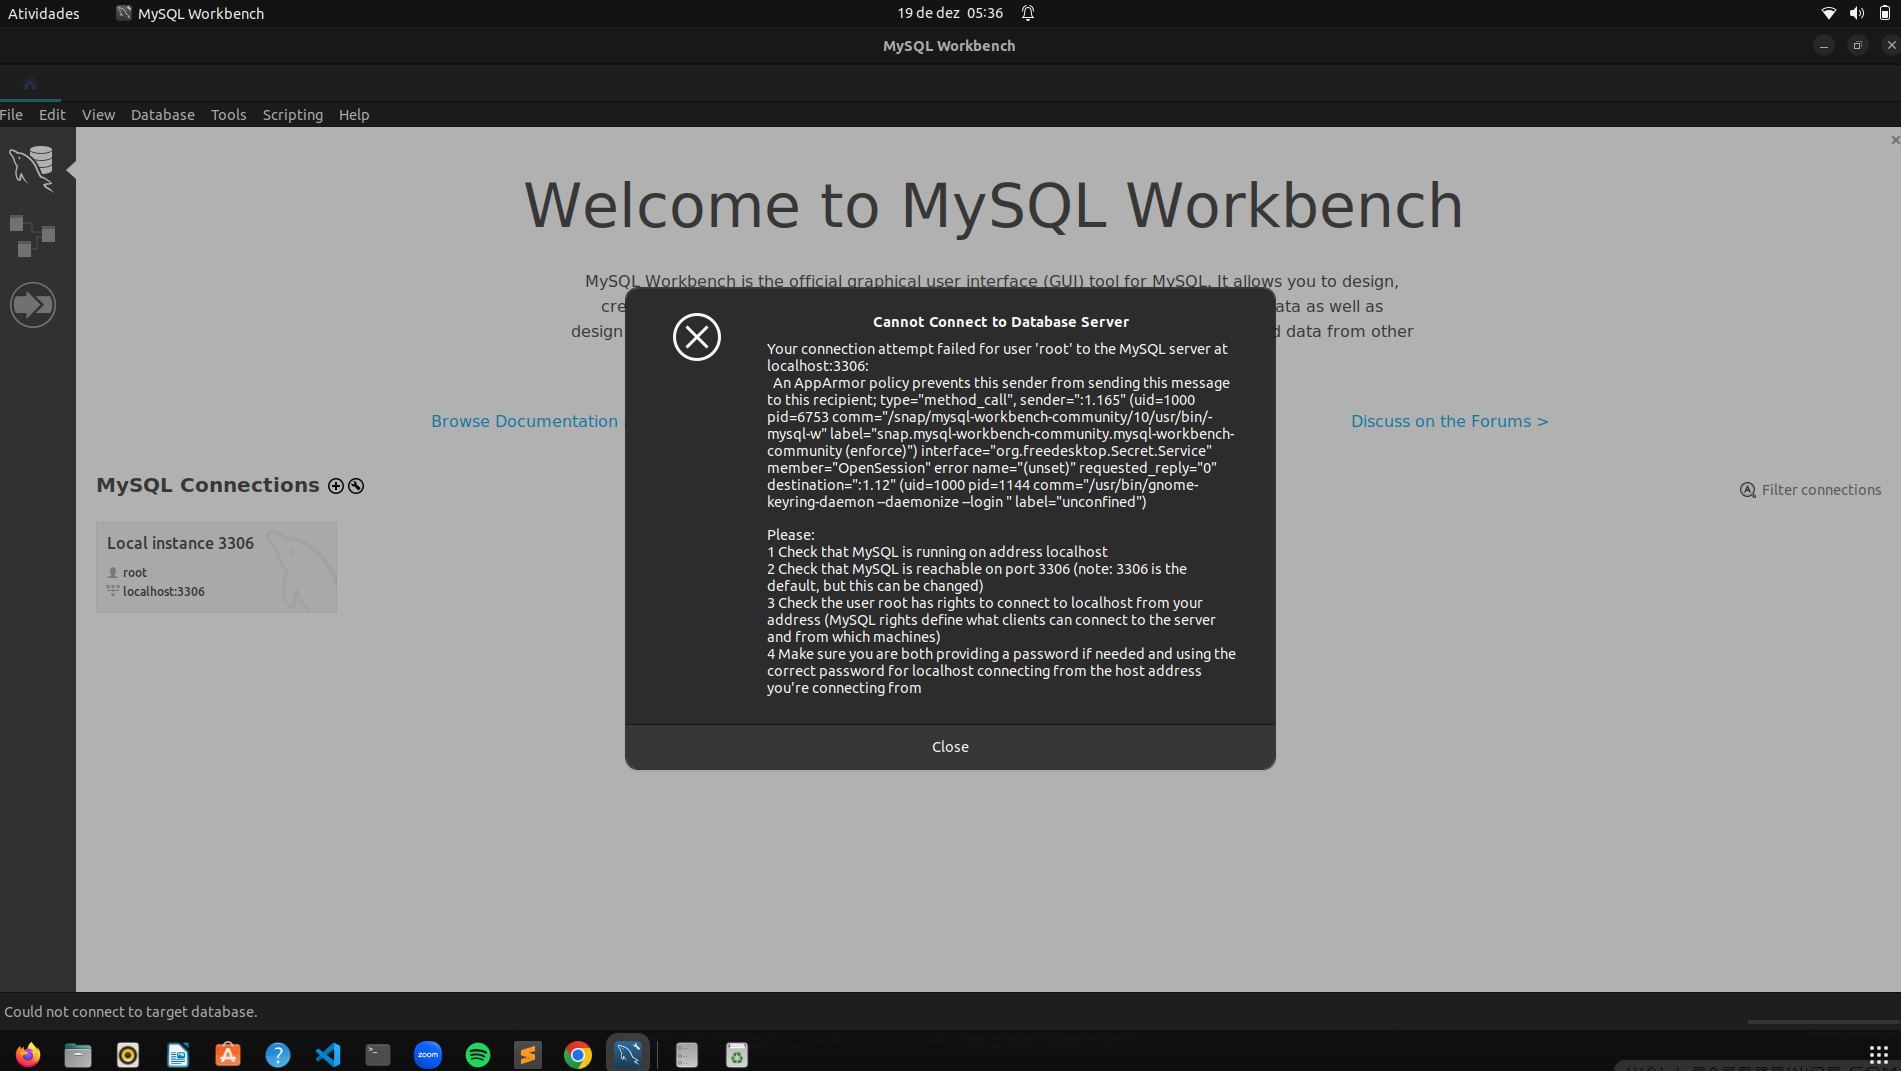Open the Files manager from the dock
Screen dimensions: 1901x1071
78,1055
